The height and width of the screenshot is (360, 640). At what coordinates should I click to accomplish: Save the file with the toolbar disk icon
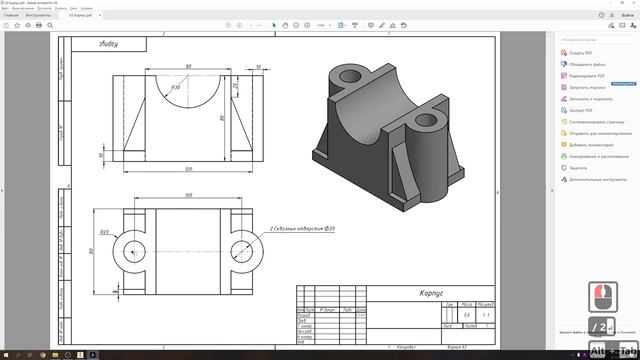pyautogui.click(x=6, y=25)
